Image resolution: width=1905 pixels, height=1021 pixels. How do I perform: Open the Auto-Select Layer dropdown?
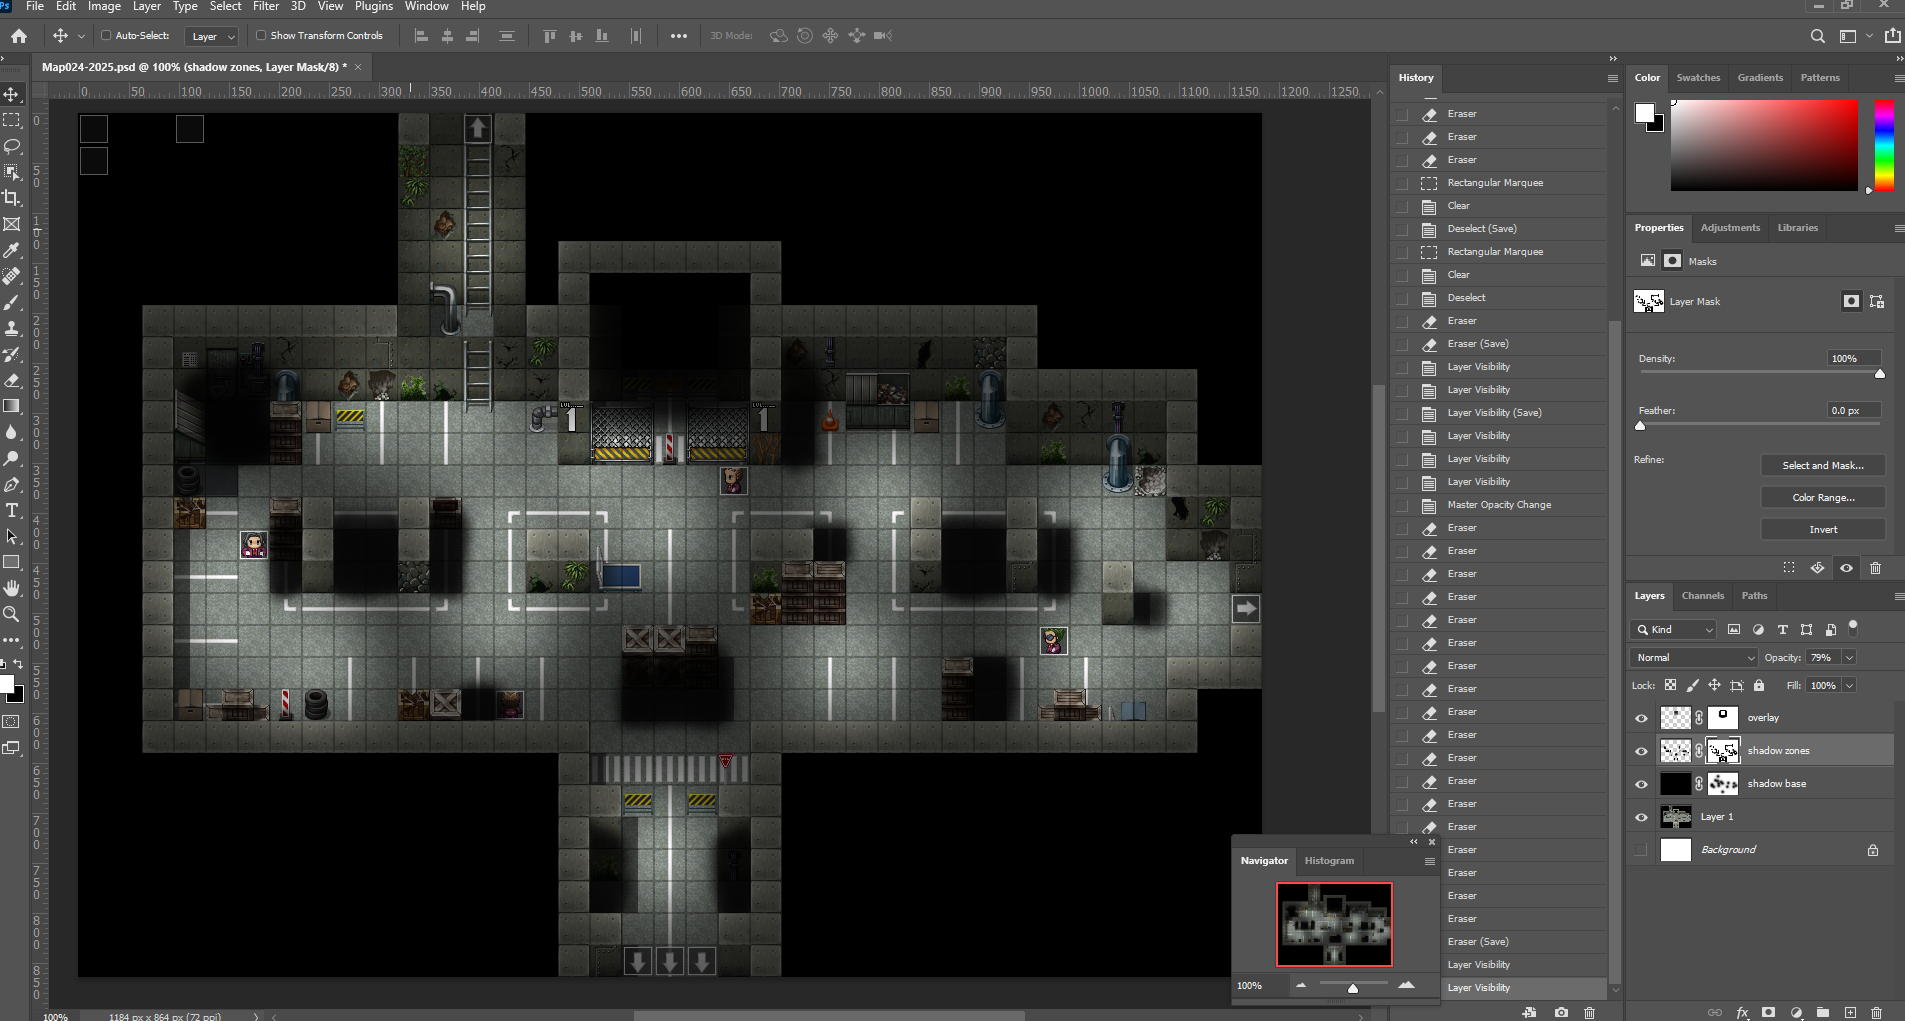pos(213,36)
